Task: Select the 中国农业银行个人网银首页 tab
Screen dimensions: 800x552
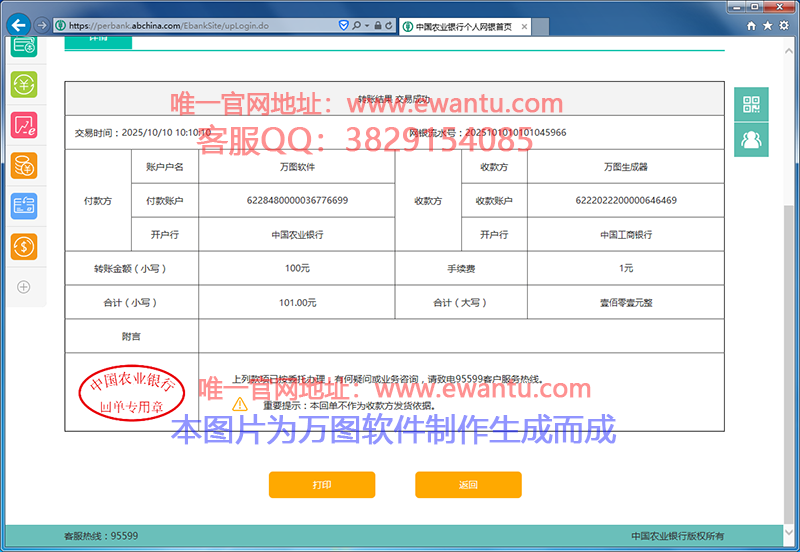Action: [465, 27]
